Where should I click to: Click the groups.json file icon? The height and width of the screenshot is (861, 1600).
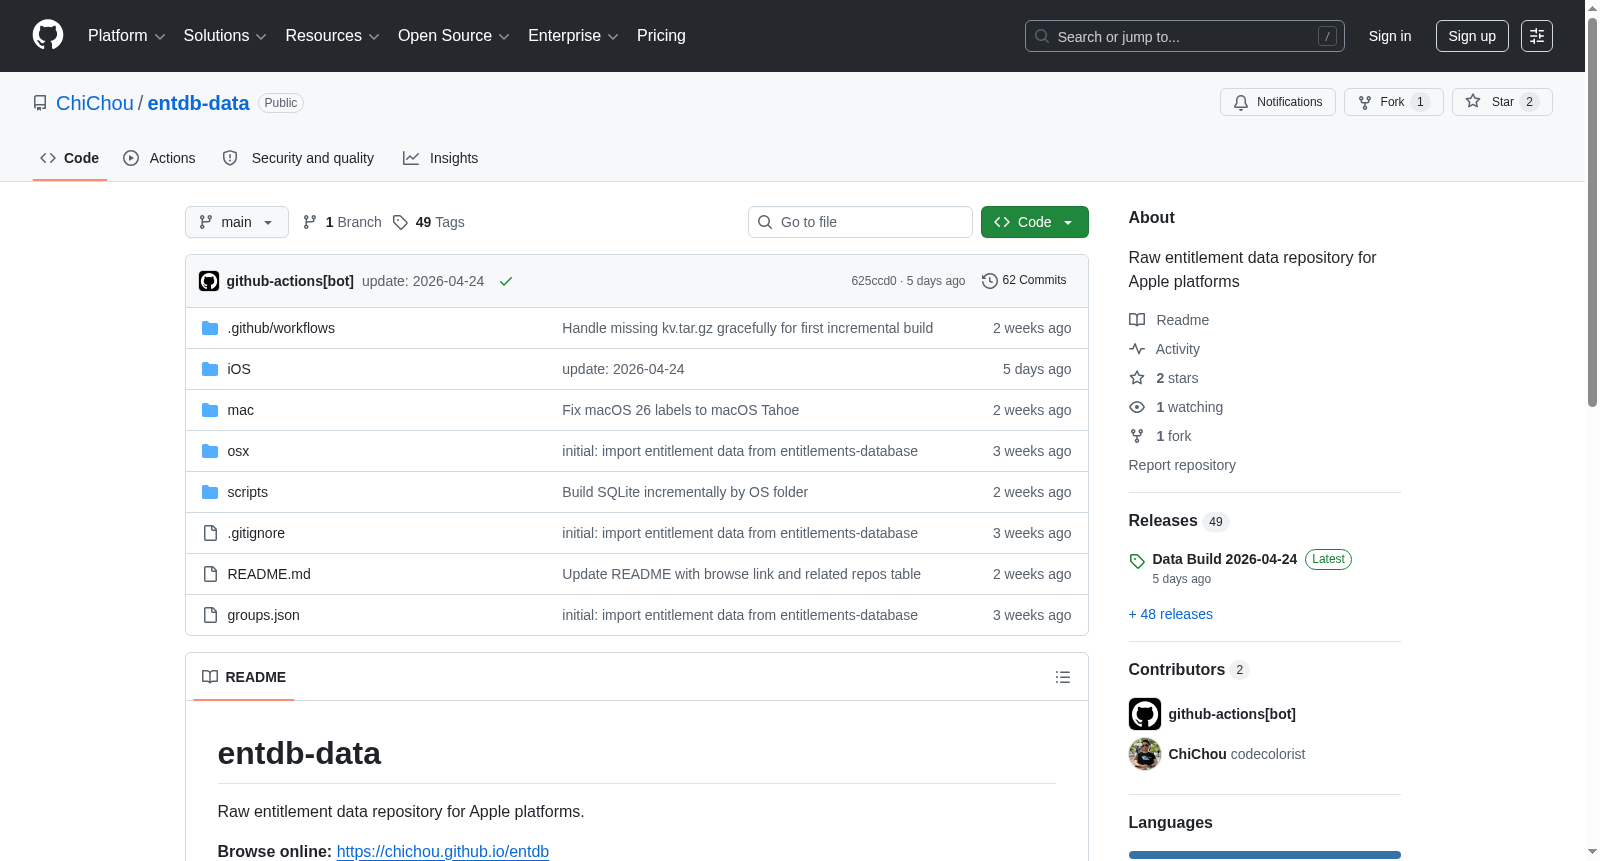[210, 615]
